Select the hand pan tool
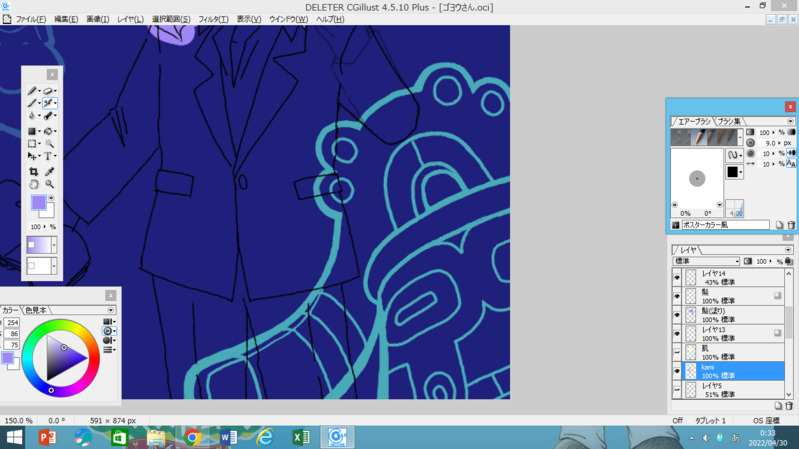 point(33,184)
